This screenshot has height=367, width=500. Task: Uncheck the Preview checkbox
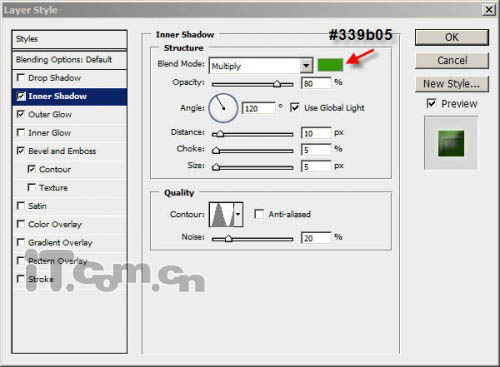tap(431, 103)
